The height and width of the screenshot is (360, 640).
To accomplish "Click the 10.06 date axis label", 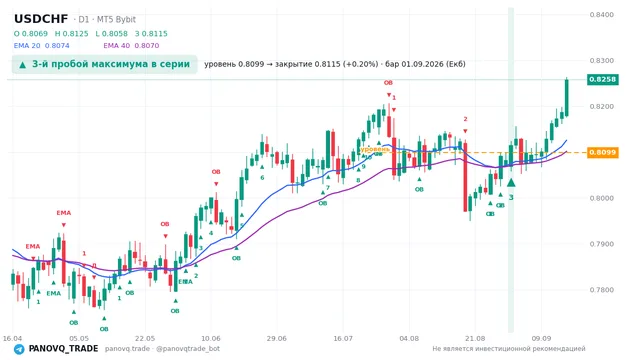I will pos(211,338).
